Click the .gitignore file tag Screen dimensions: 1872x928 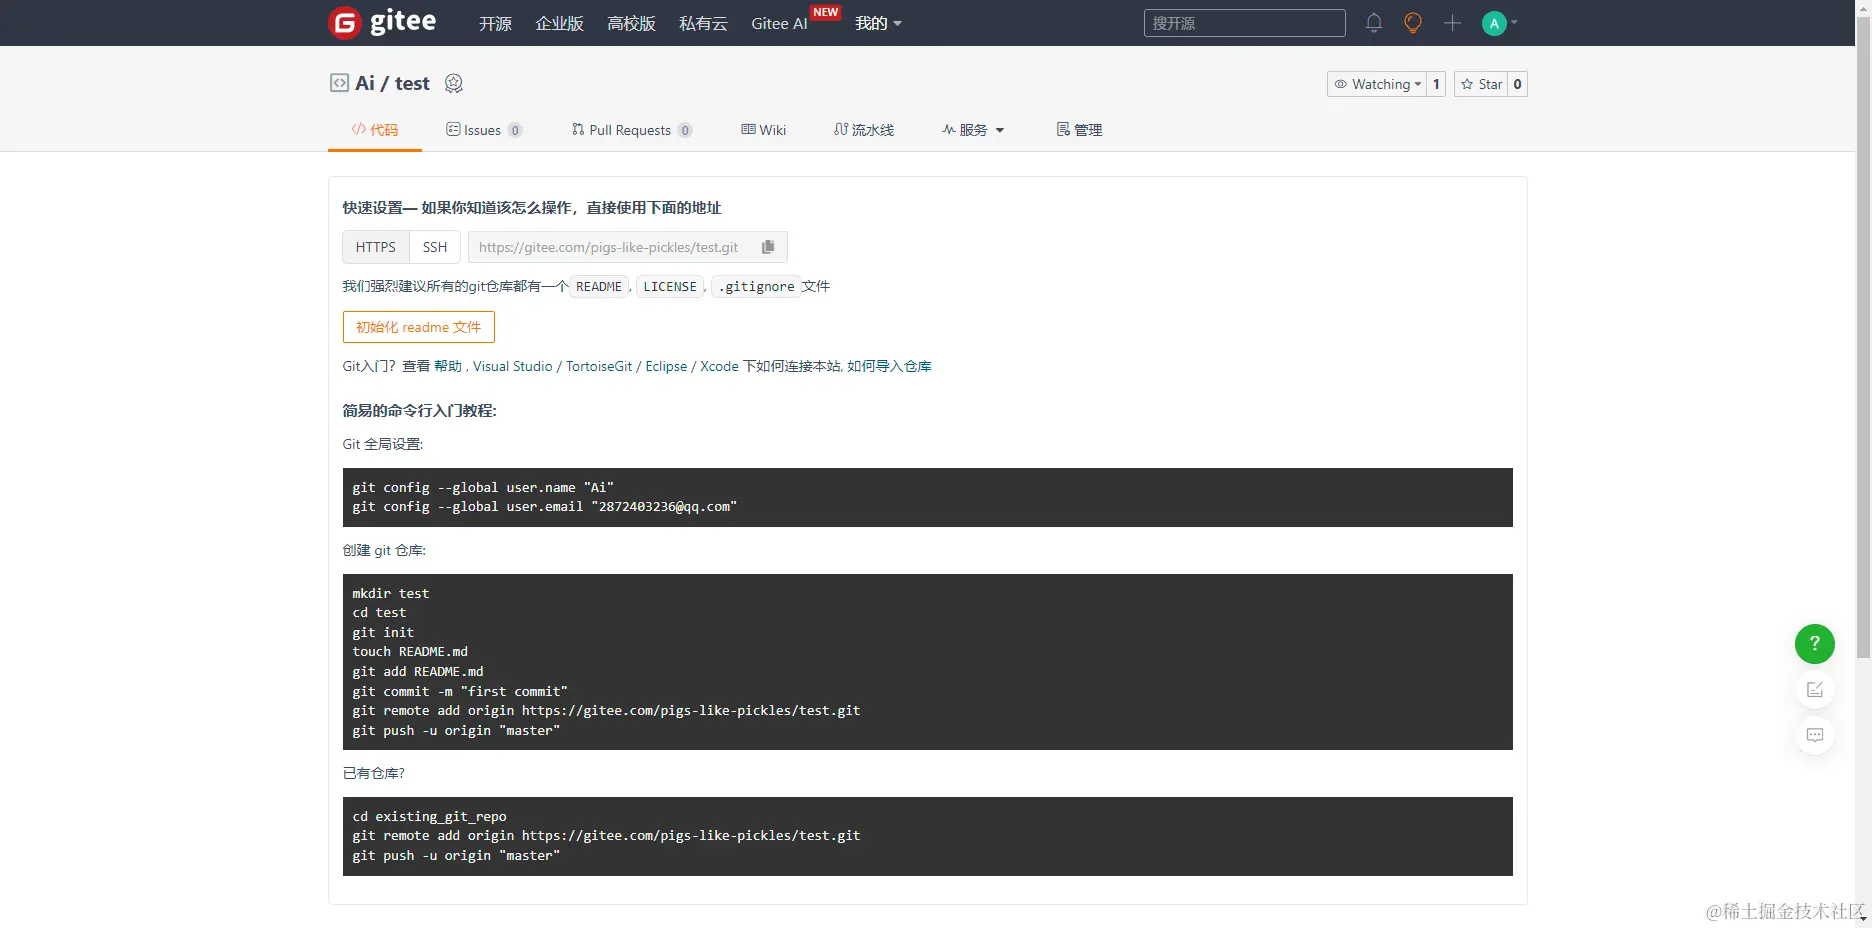pyautogui.click(x=756, y=287)
